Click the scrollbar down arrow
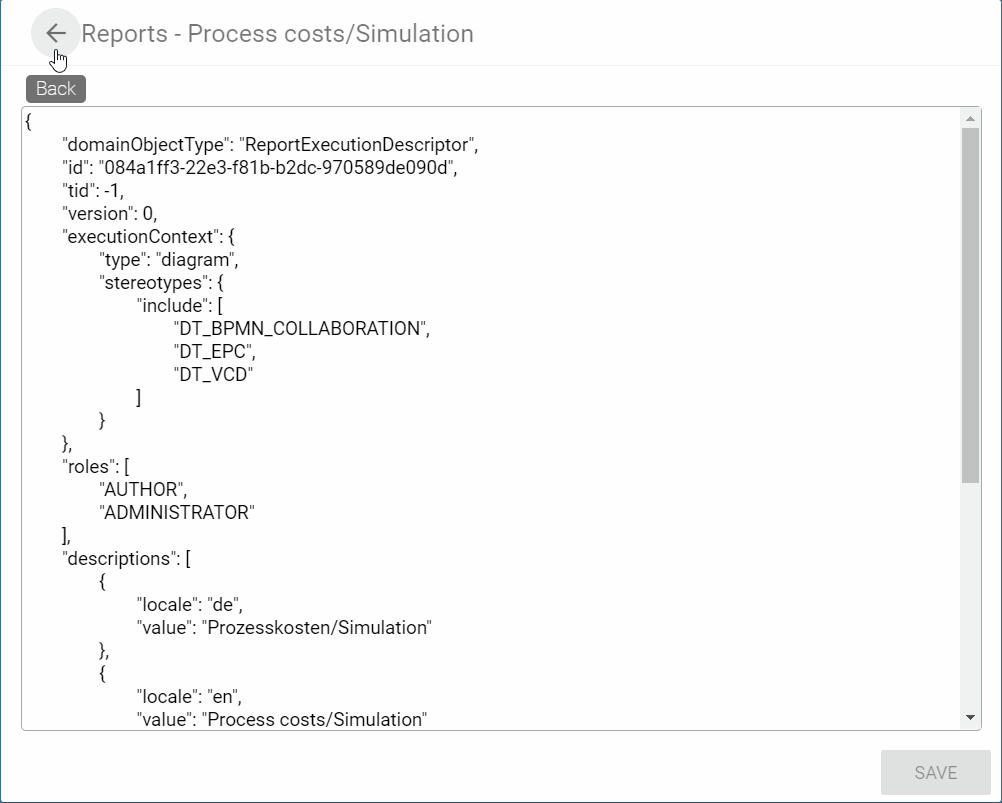 [969, 715]
